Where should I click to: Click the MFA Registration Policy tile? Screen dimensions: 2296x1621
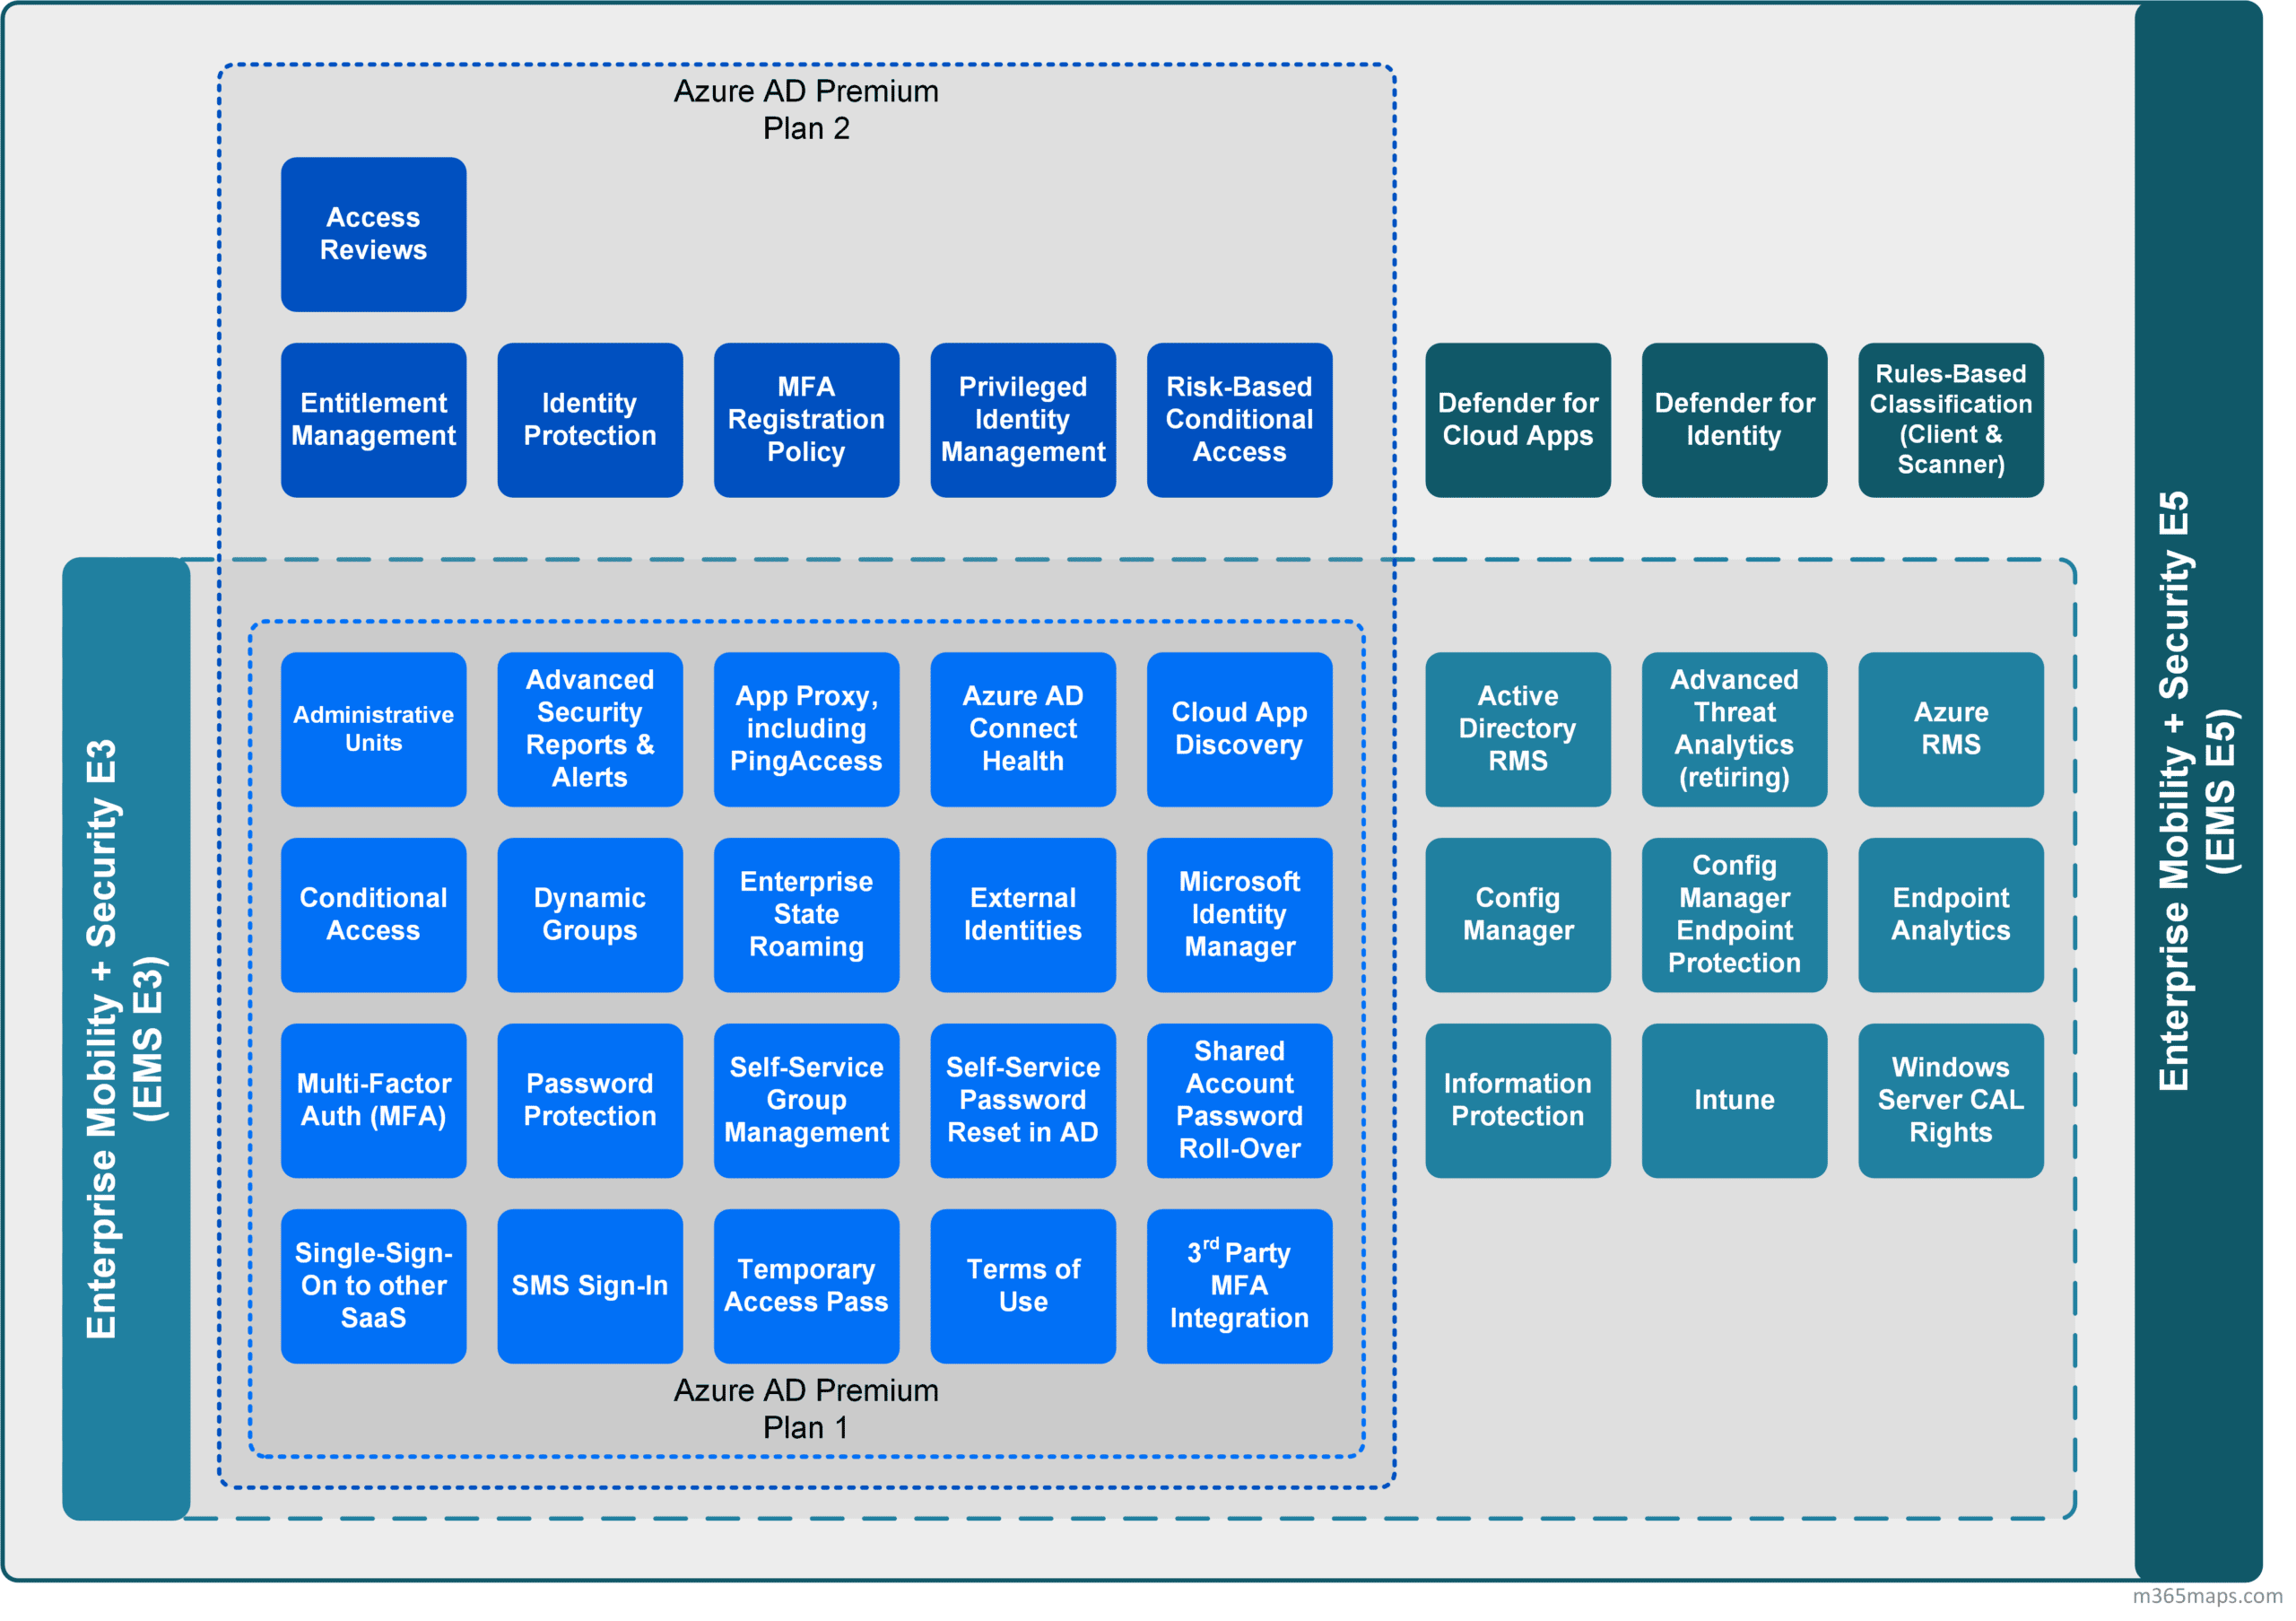coord(806,420)
